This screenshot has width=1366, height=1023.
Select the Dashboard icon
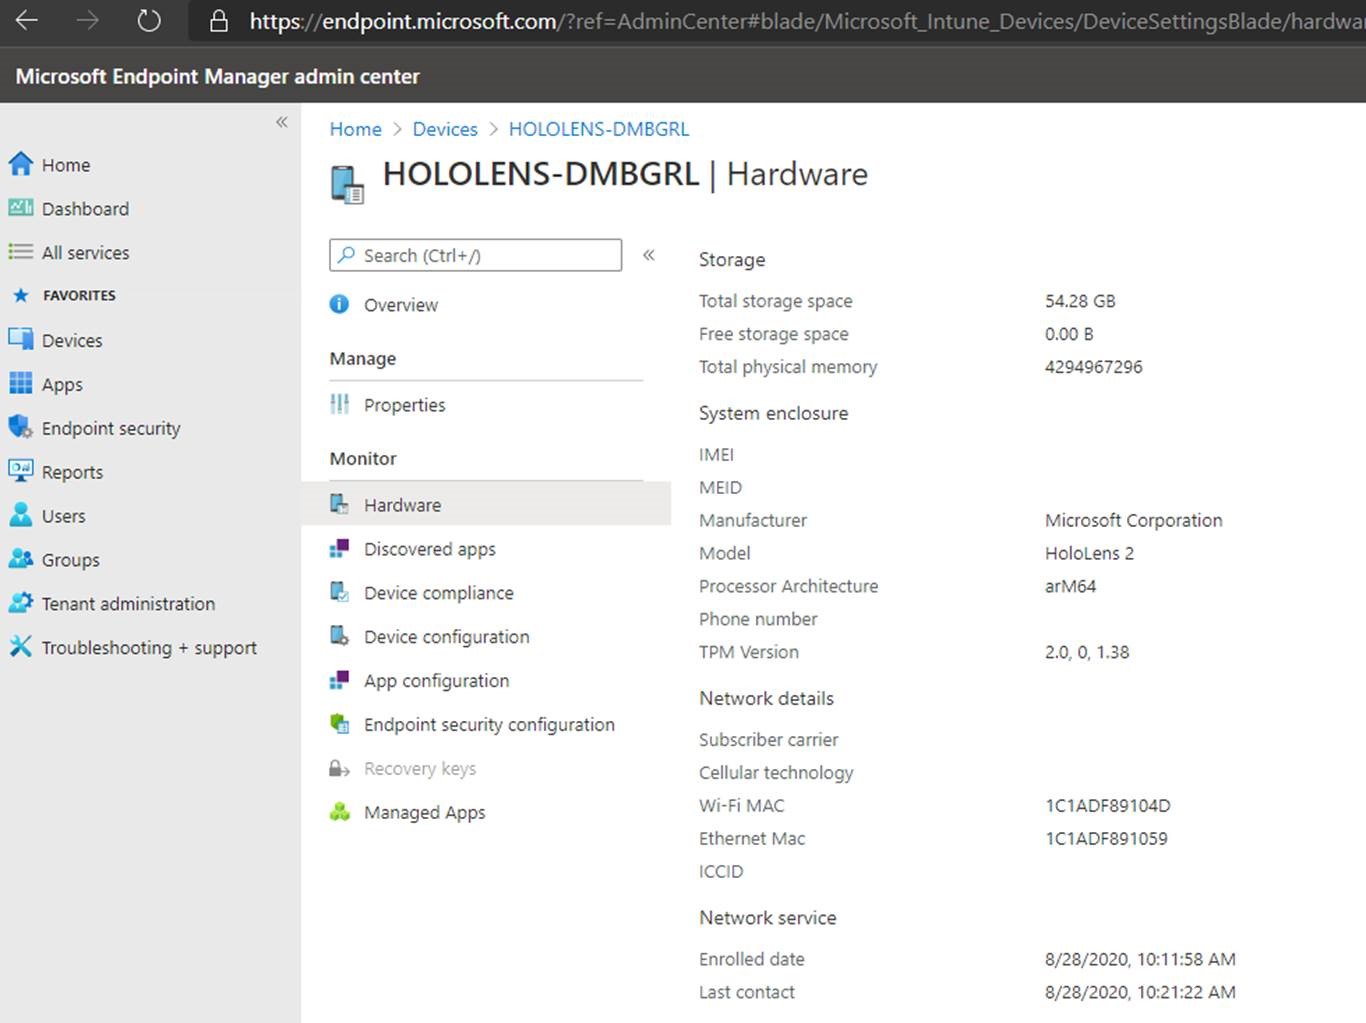tap(21, 208)
